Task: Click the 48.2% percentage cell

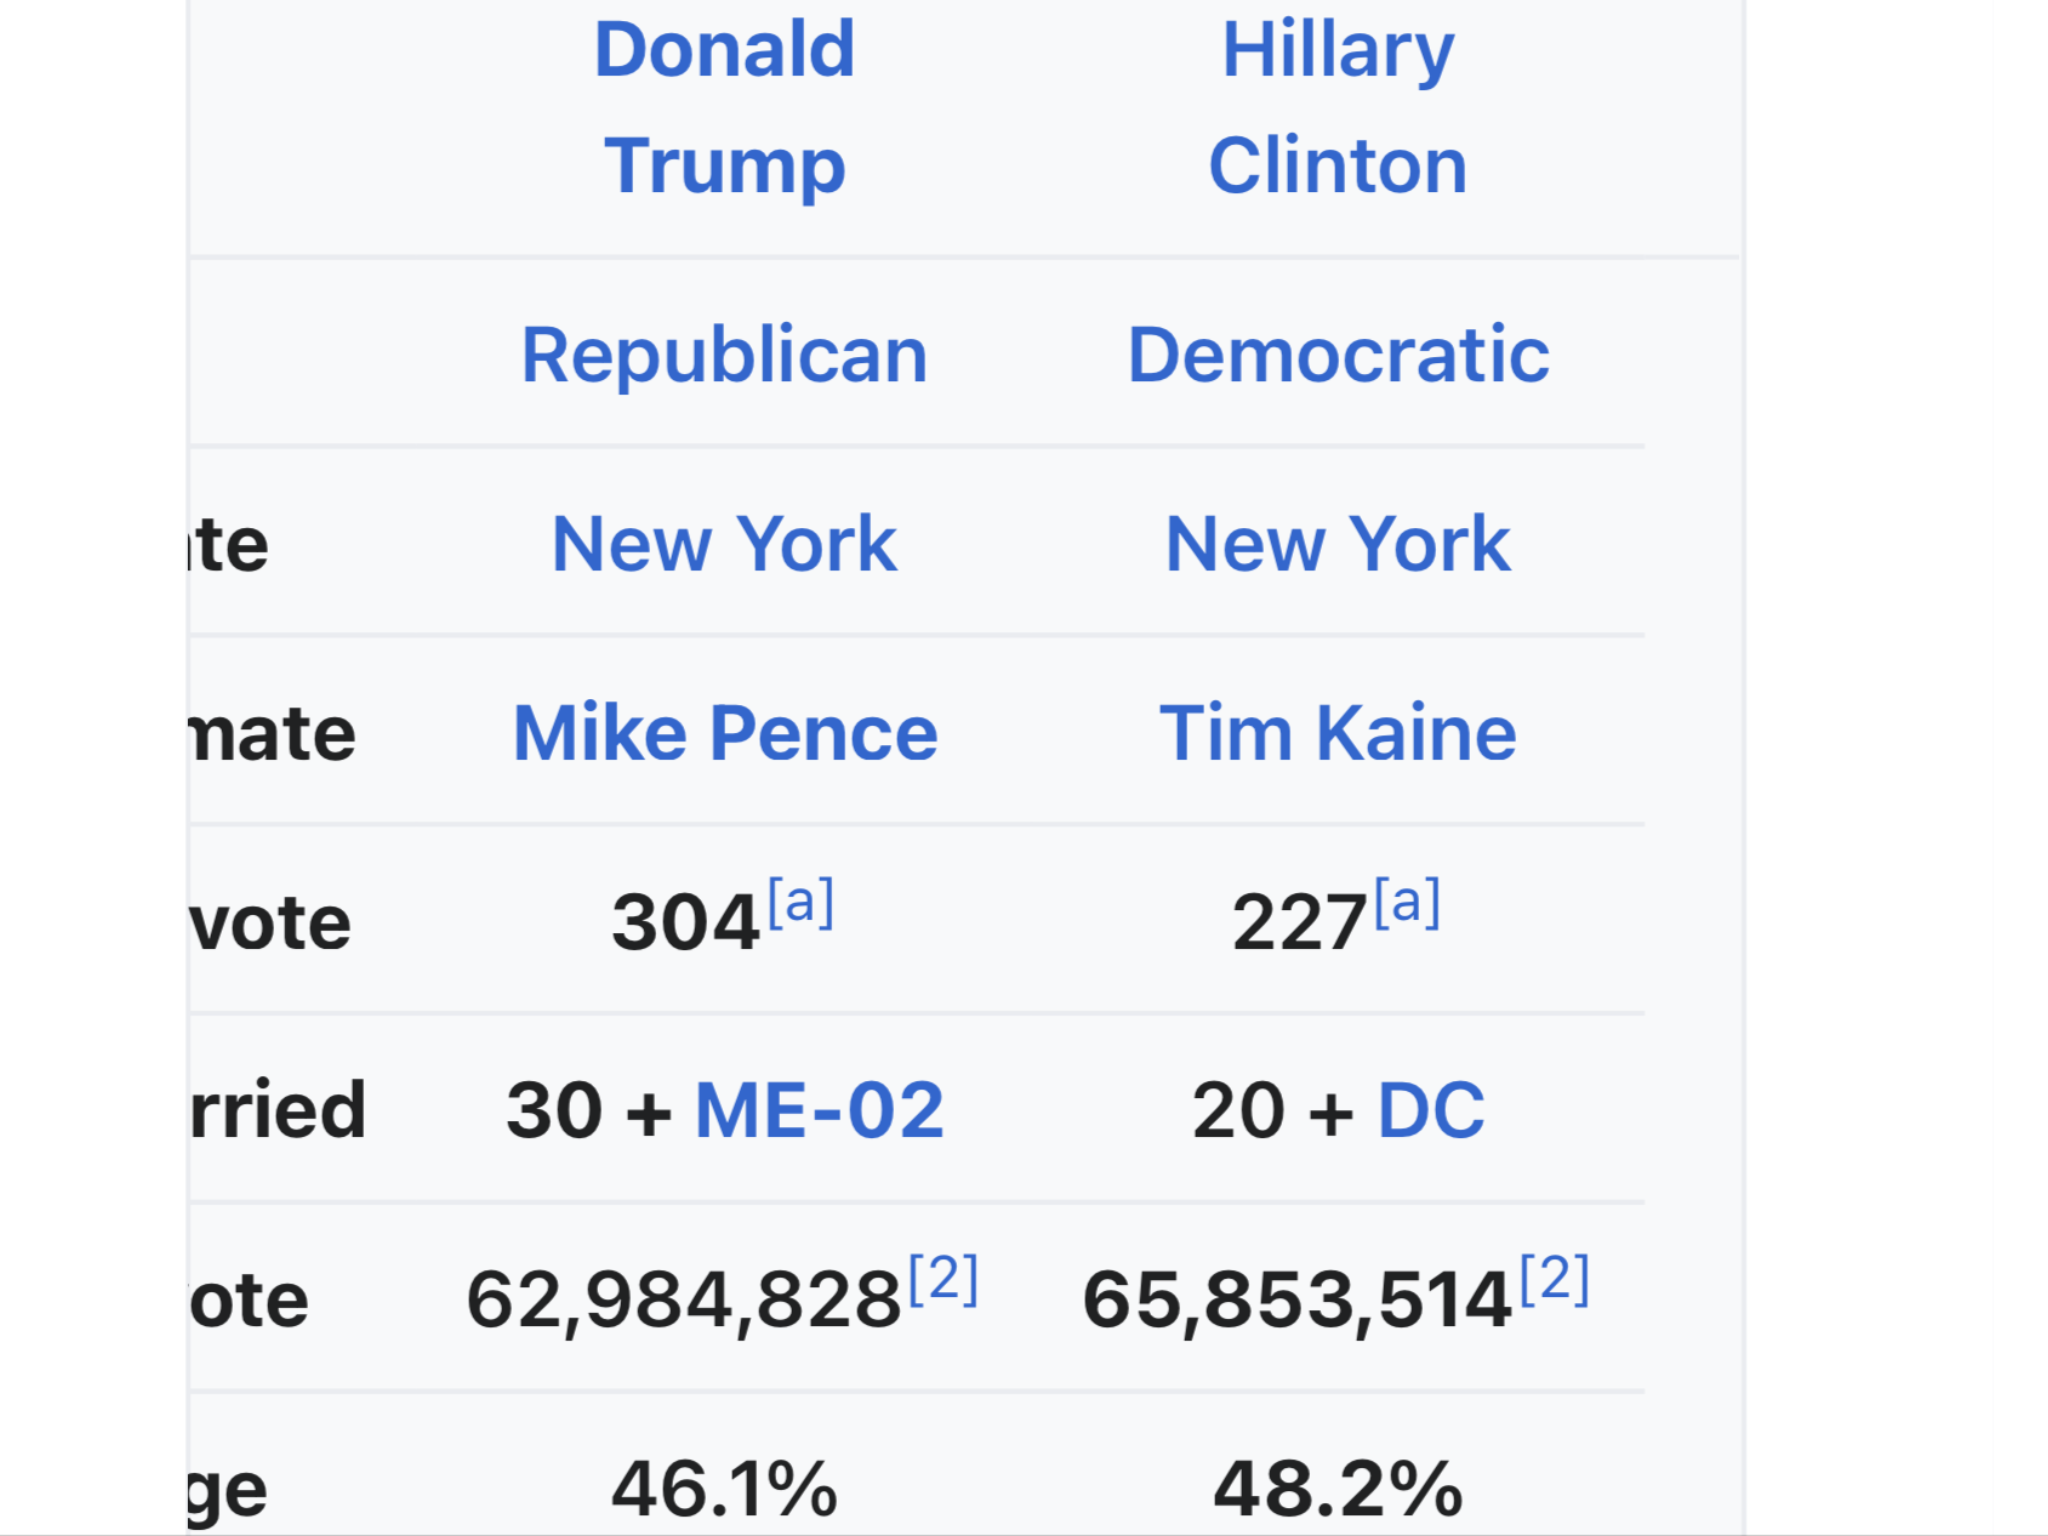Action: (1338, 1489)
